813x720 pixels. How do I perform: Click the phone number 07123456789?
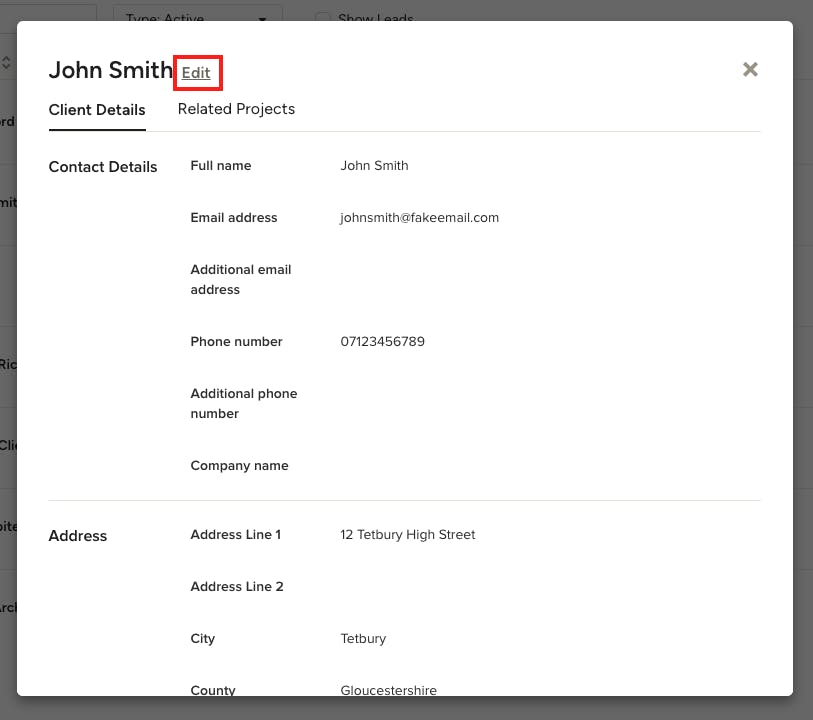tap(382, 341)
